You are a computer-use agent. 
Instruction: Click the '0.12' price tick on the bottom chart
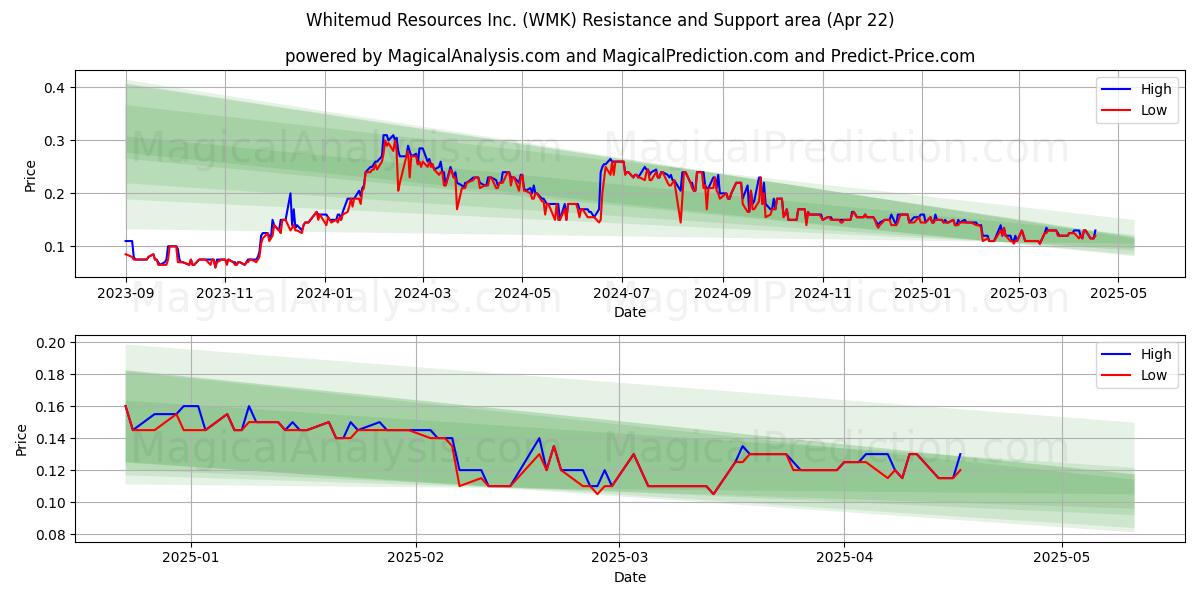(52, 471)
